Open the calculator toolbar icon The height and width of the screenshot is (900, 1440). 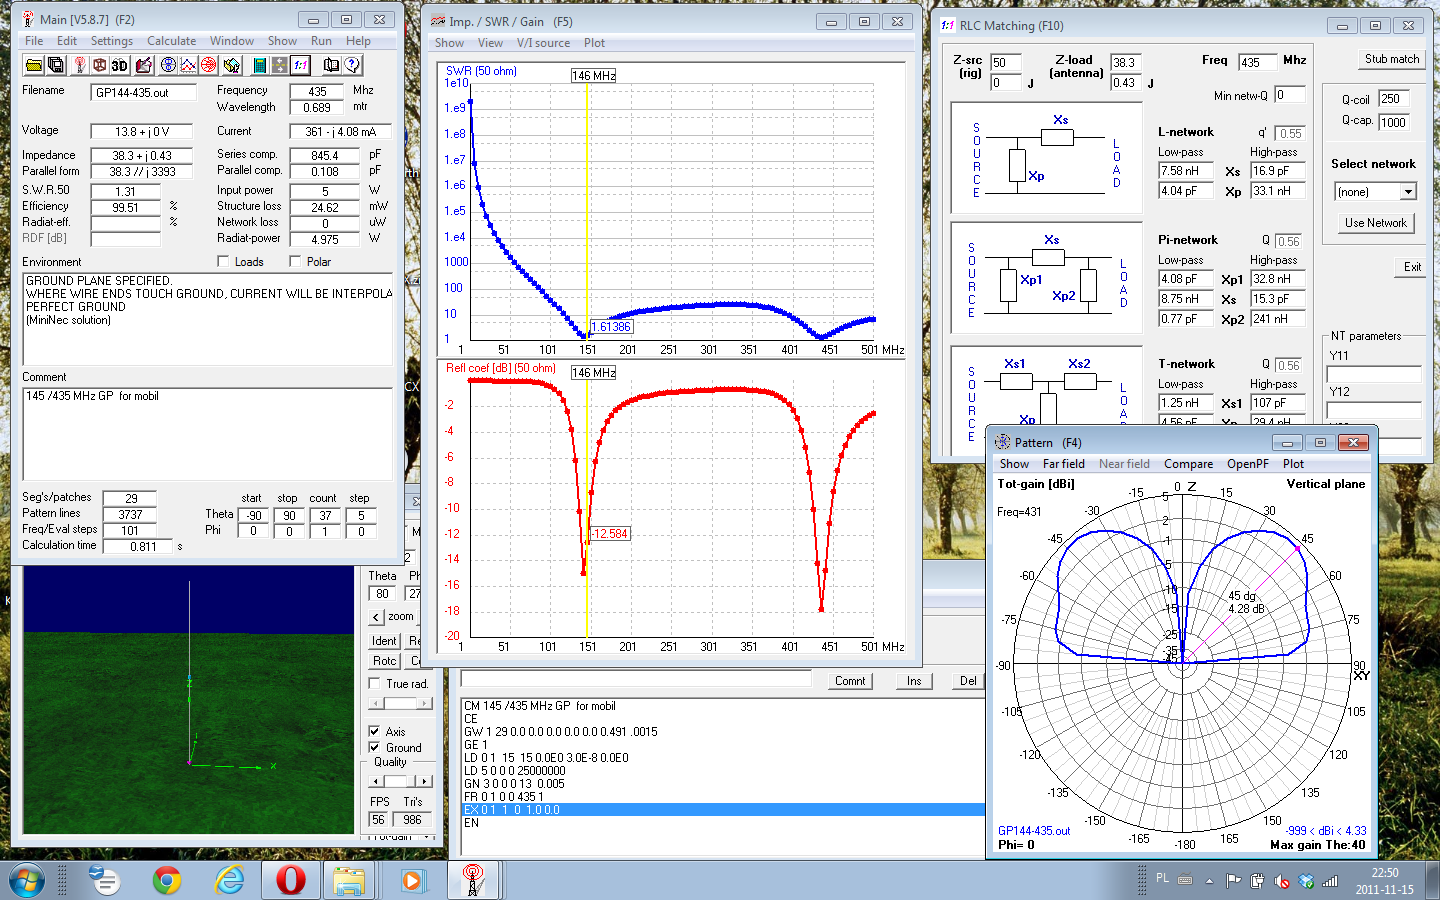[x=259, y=65]
